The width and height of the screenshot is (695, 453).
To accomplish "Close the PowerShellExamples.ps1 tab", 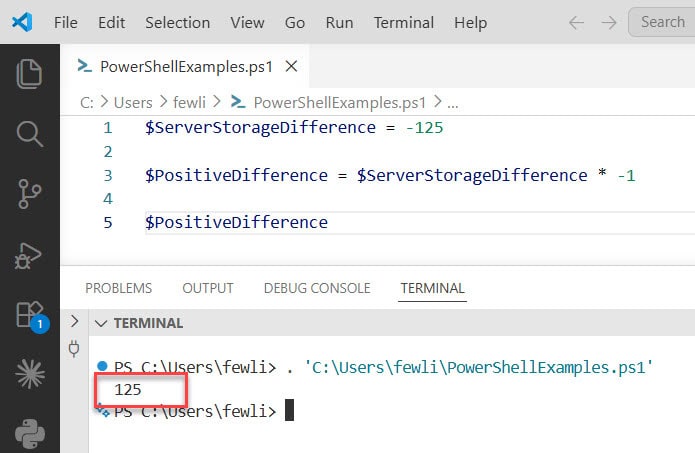I will click(291, 66).
